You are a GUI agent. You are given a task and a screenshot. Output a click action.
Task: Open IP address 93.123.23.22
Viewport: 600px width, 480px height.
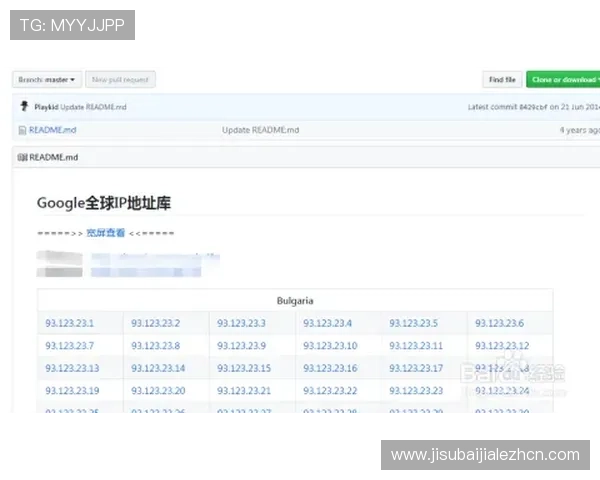330,391
